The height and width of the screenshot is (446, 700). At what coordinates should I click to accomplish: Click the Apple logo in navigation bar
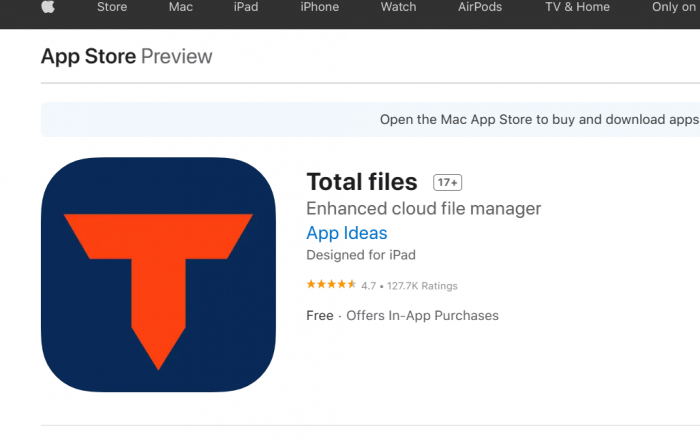pos(48,7)
